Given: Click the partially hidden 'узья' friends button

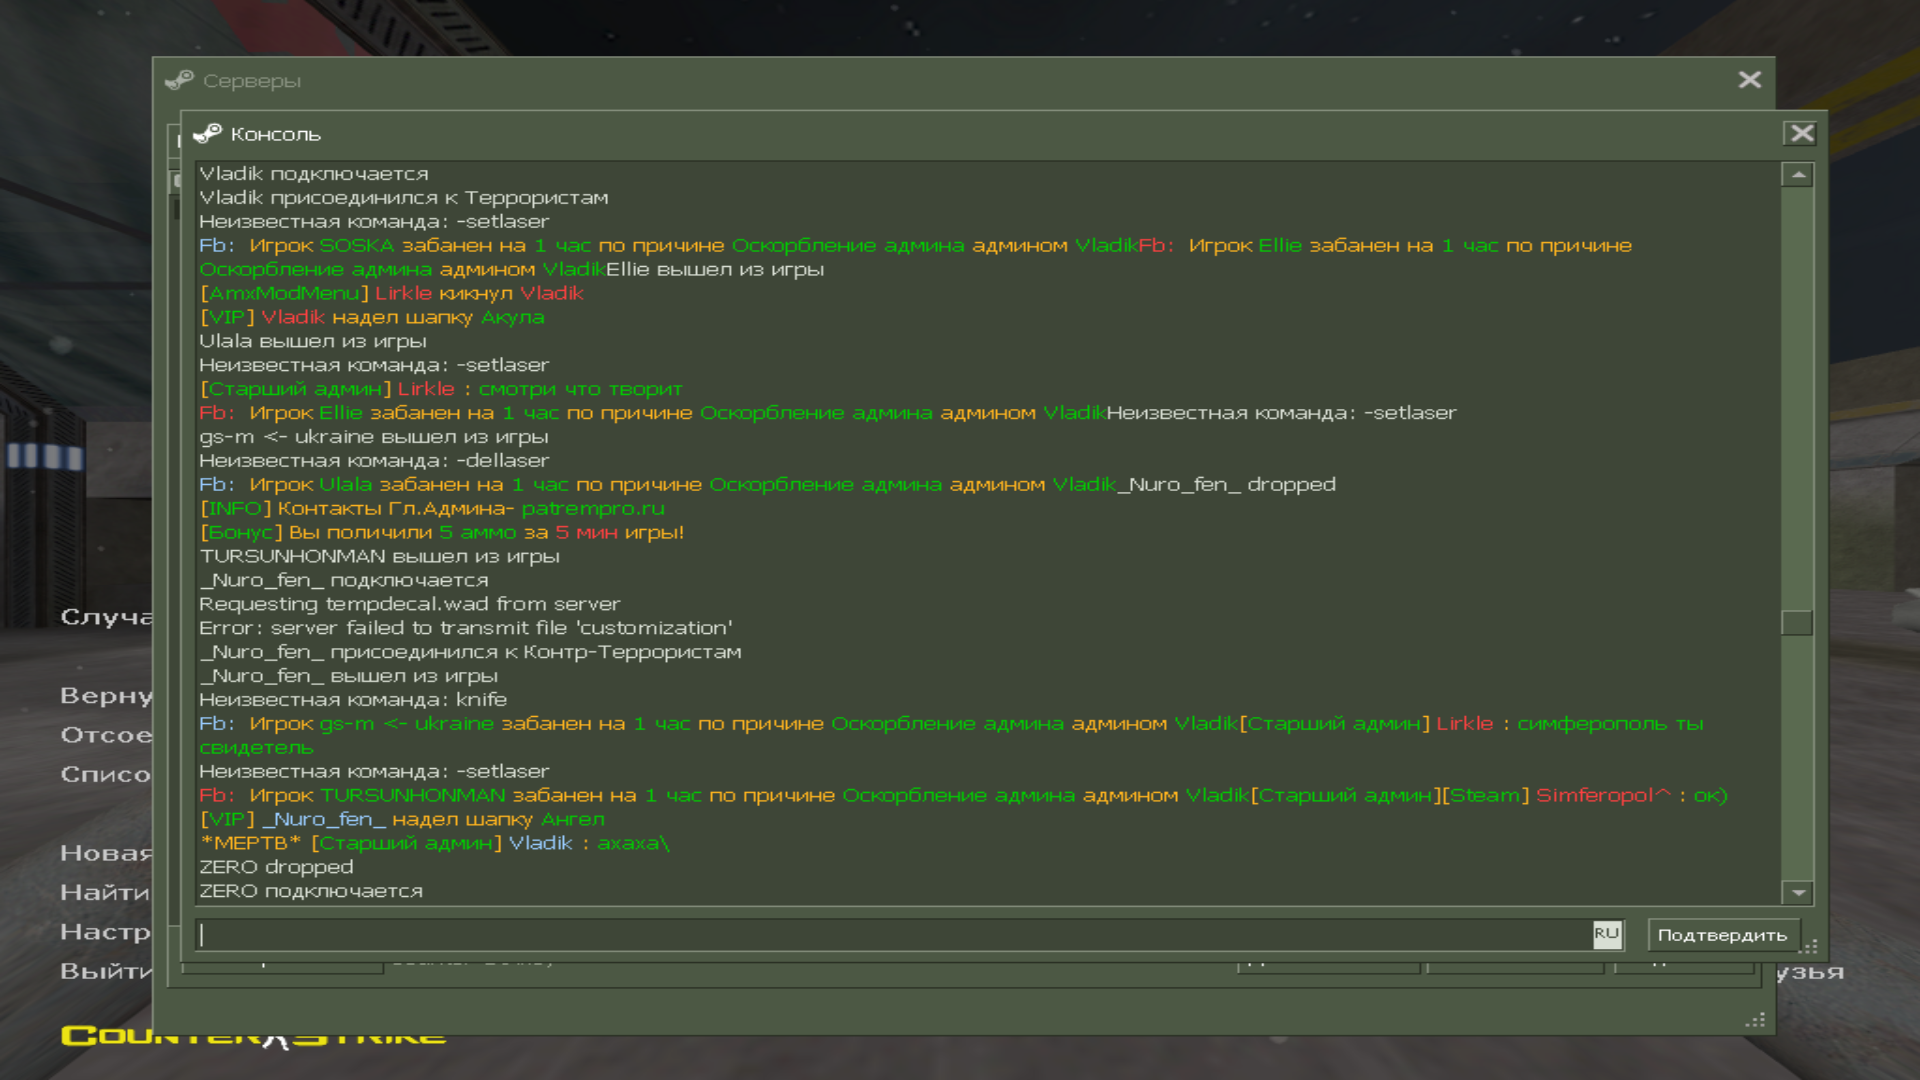Looking at the screenshot, I should coord(1811,972).
